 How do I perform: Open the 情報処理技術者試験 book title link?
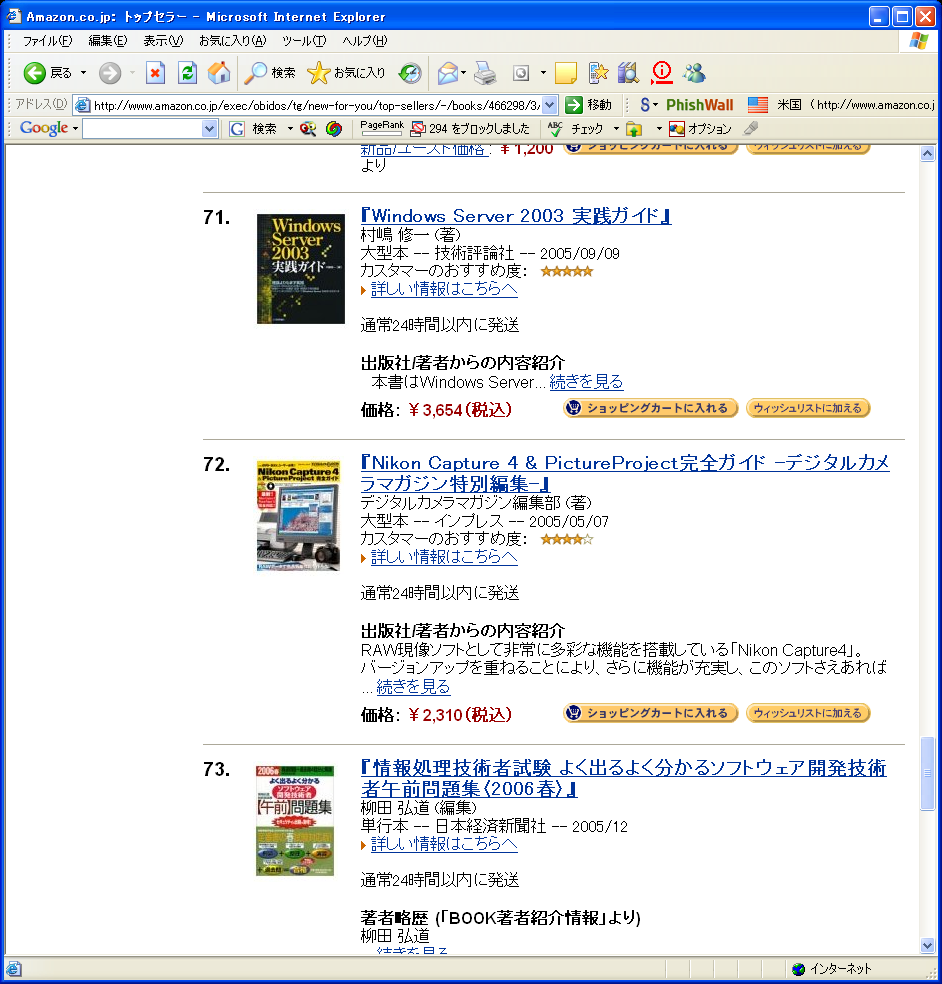coord(624,778)
